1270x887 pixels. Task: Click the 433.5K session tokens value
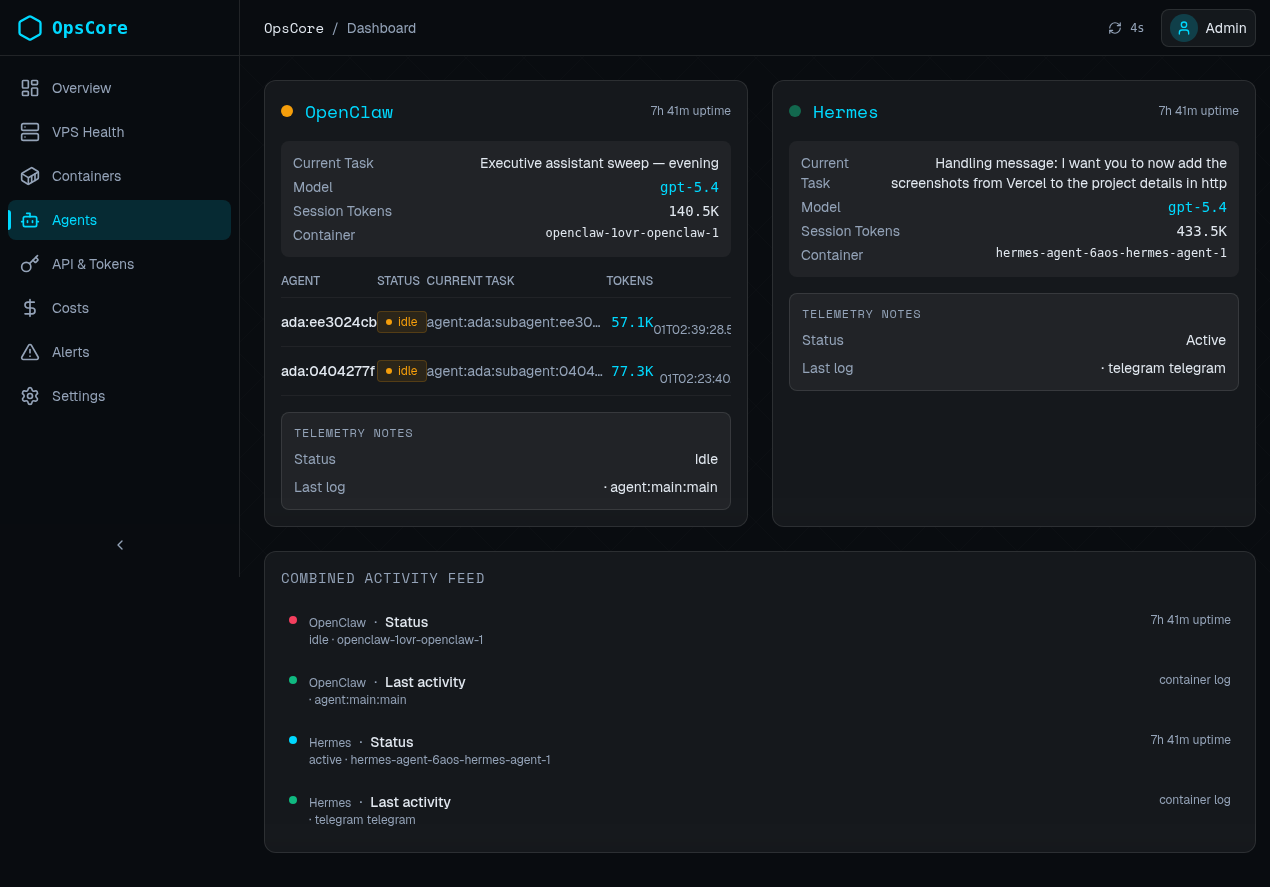click(1201, 231)
